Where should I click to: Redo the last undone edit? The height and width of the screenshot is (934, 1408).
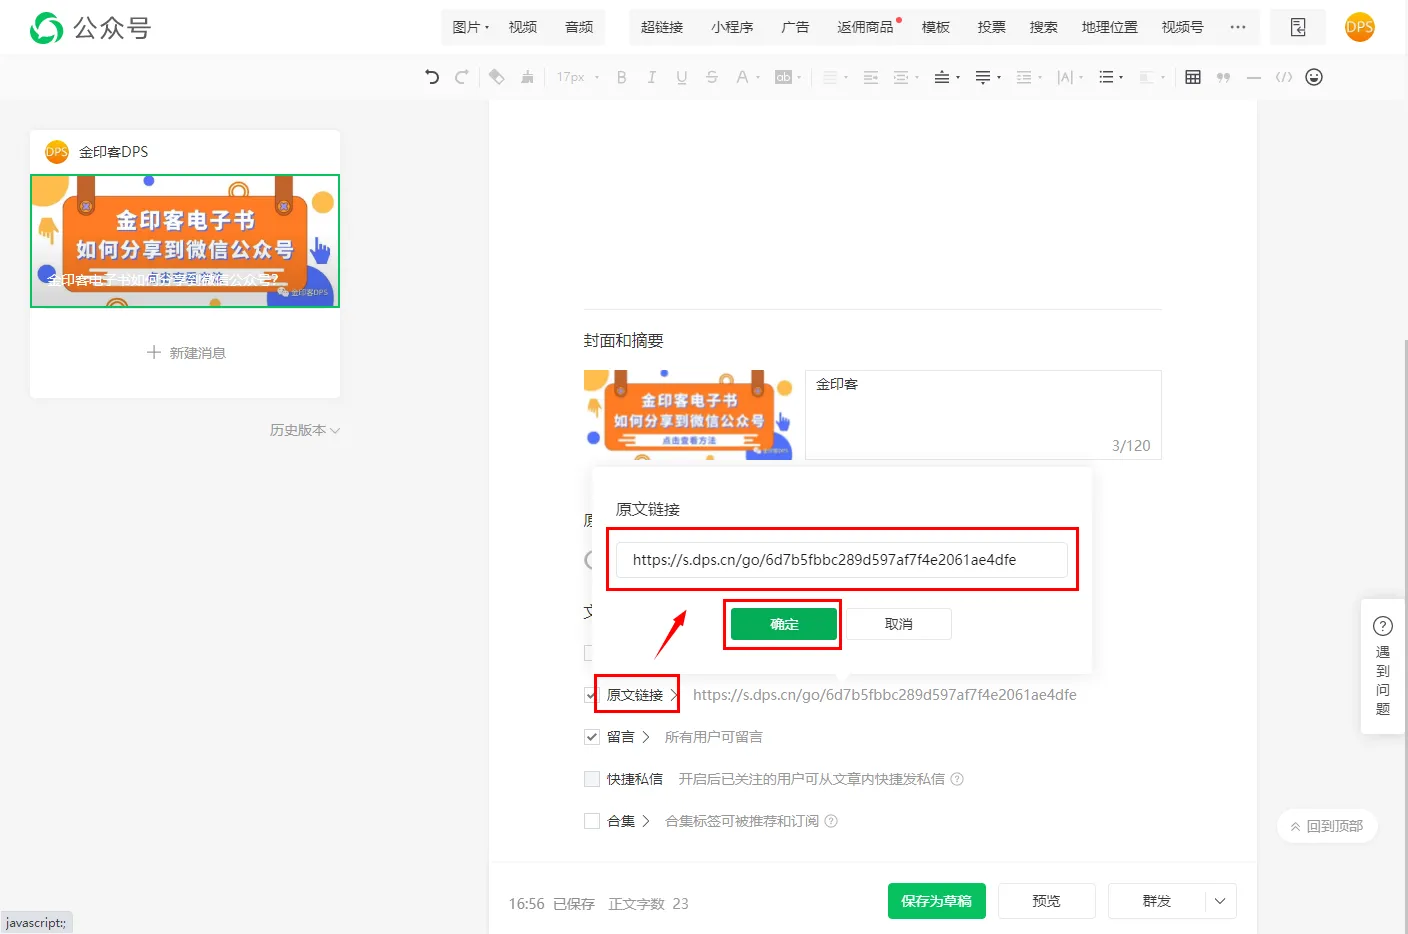461,77
